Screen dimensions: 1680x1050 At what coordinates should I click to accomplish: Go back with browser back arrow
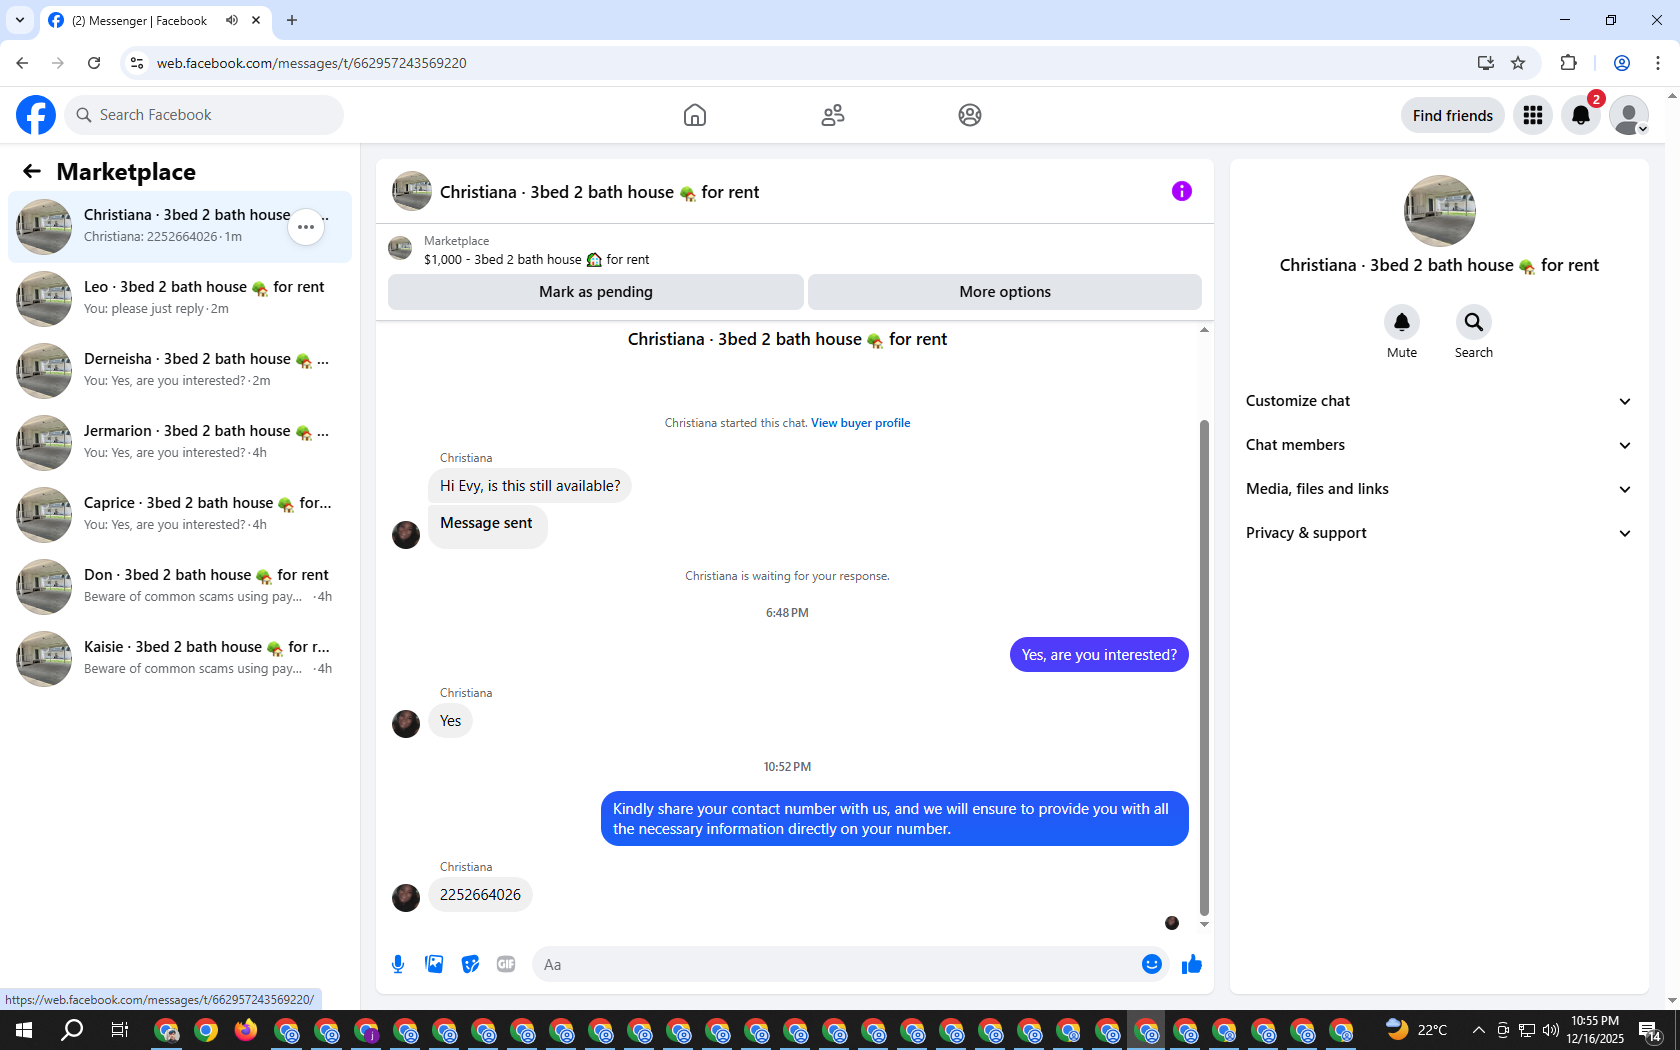point(22,63)
